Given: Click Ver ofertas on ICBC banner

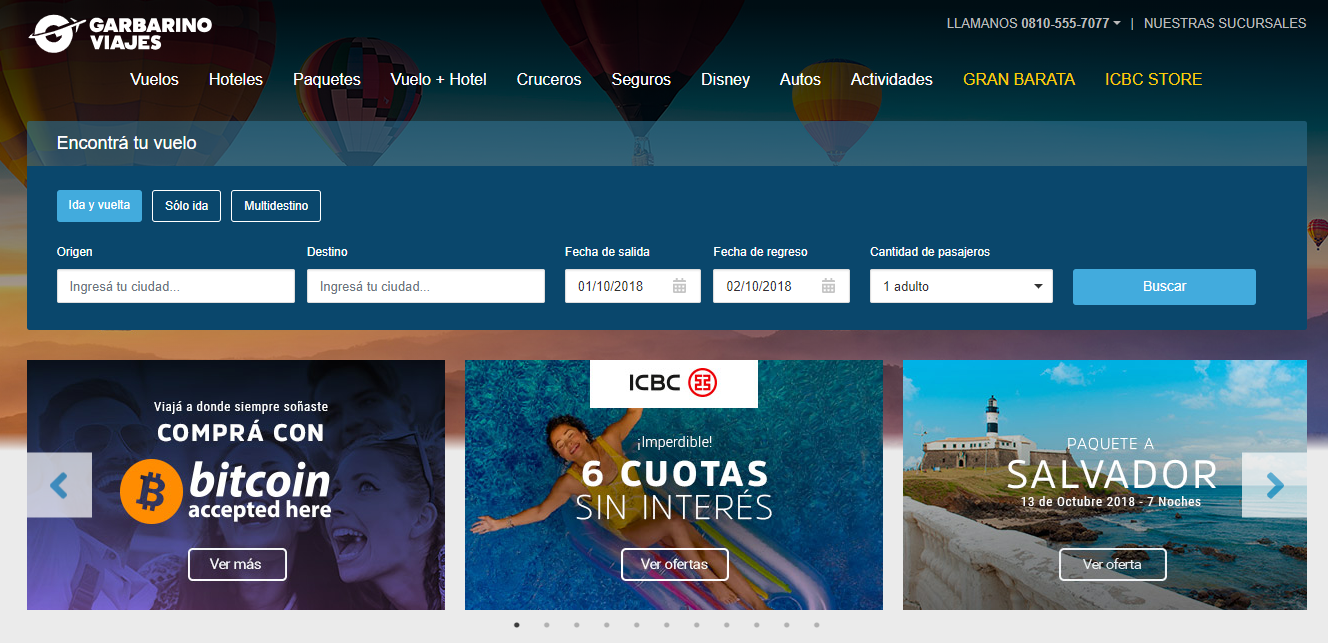Looking at the screenshot, I should 675,564.
